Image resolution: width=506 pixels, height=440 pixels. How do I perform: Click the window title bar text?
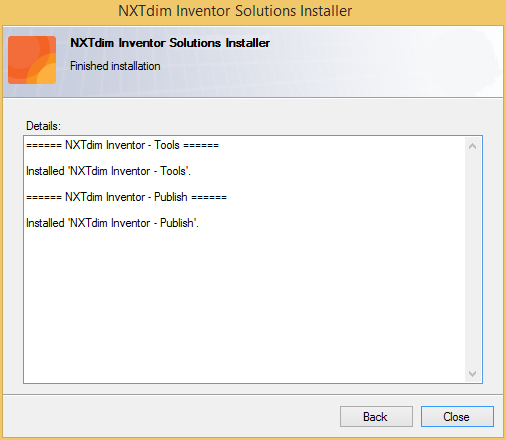[x=235, y=11]
